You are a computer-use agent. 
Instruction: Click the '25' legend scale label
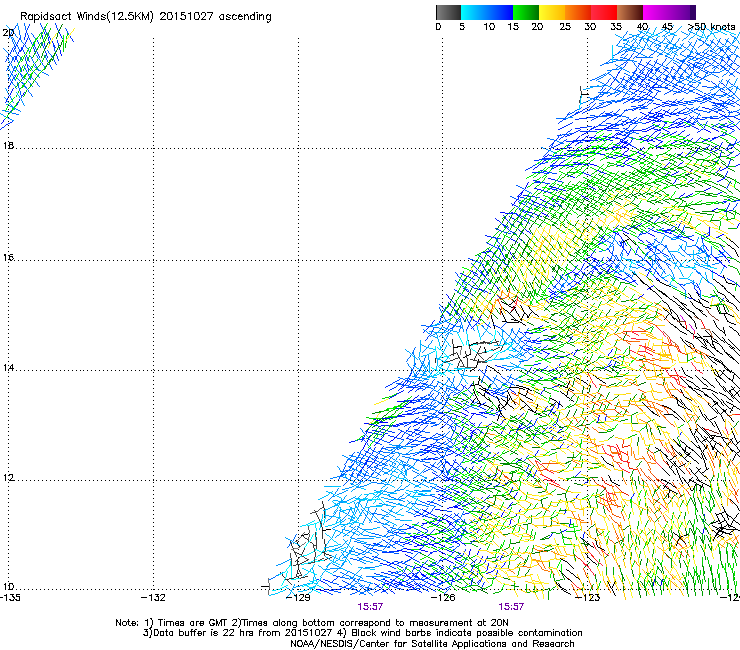pyautogui.click(x=565, y=27)
